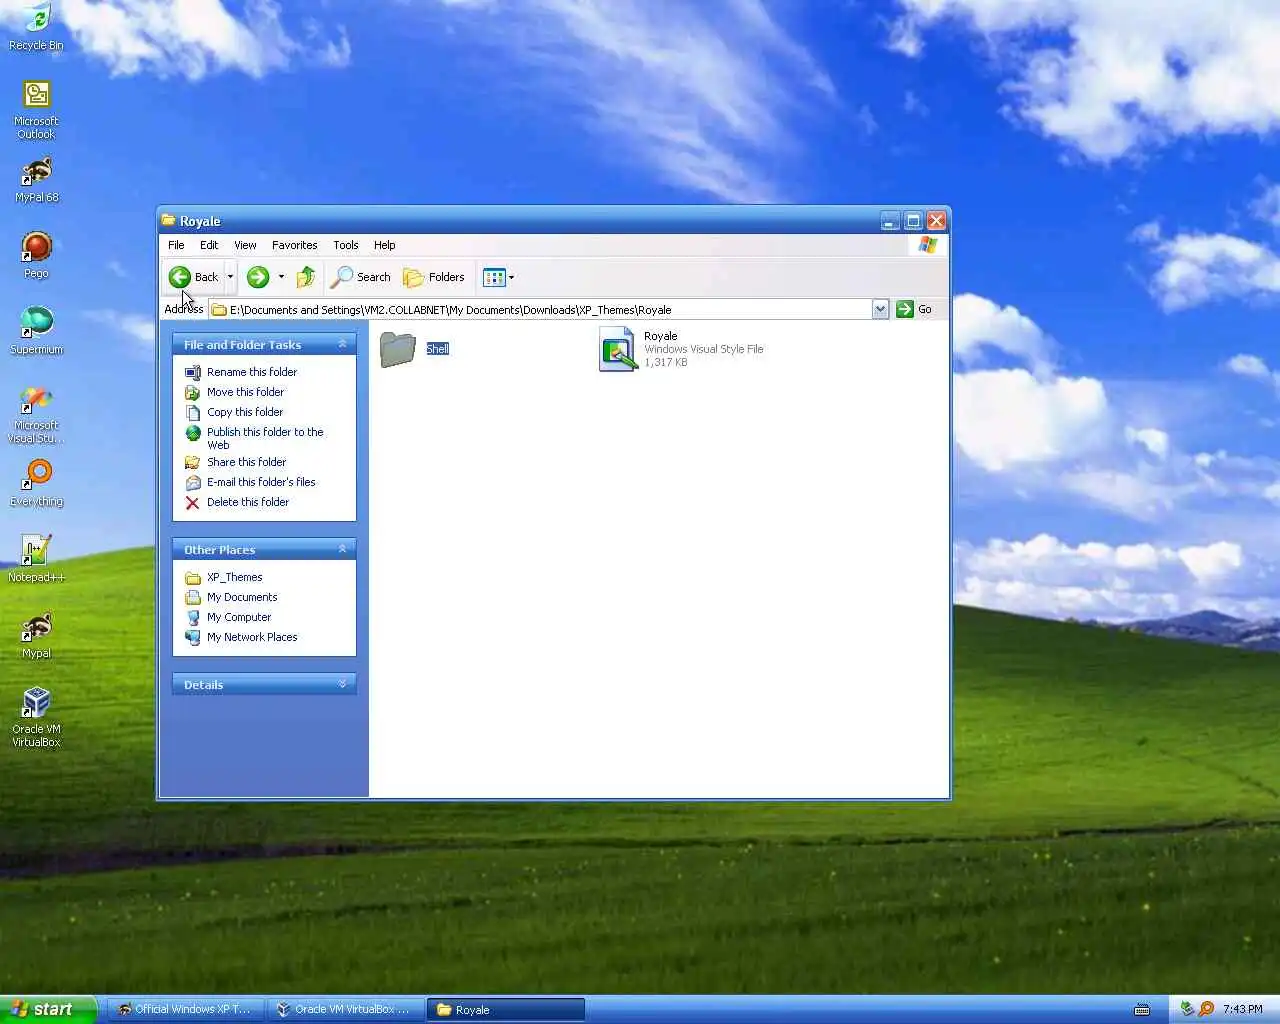Toggle the Folders tree pane
This screenshot has width=1280, height=1024.
click(x=434, y=277)
